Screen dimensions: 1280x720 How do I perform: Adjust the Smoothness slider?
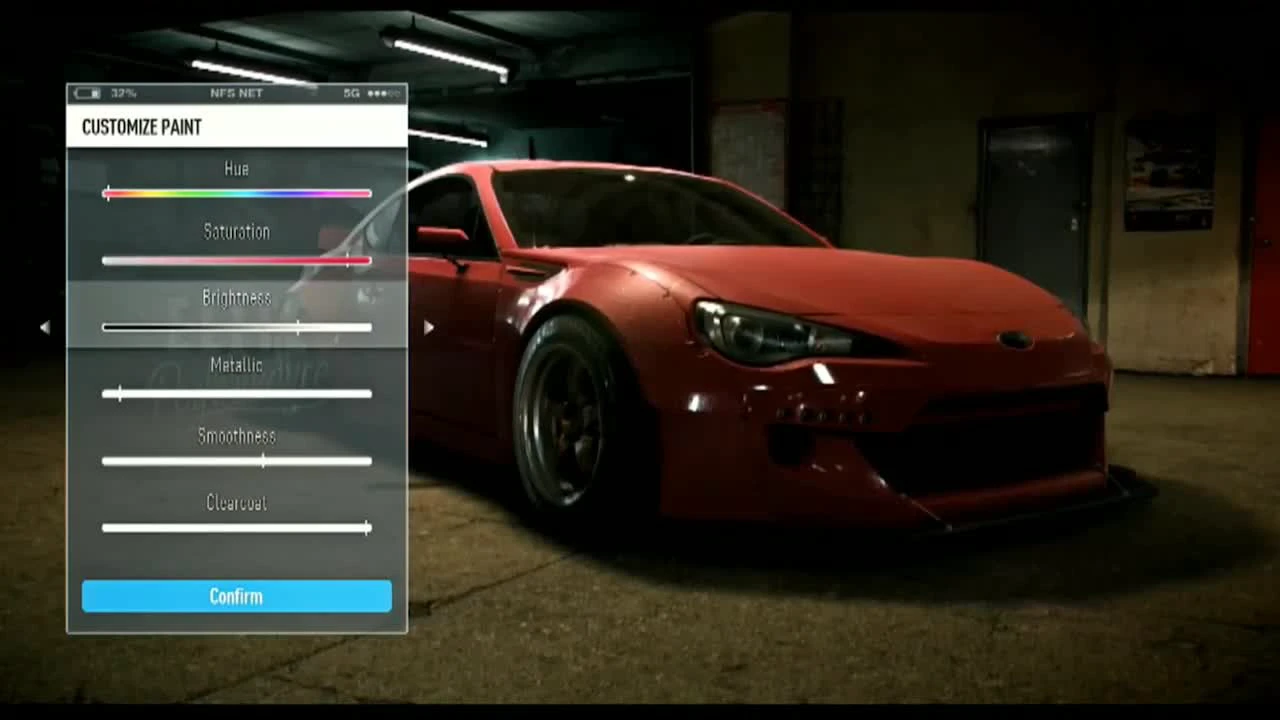coord(237,461)
